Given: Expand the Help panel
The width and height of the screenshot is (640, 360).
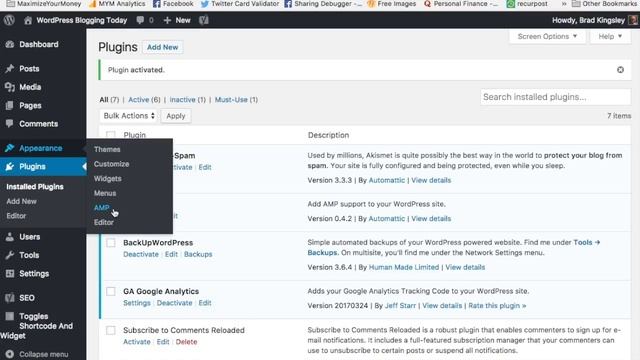Looking at the screenshot, I should [x=610, y=36].
